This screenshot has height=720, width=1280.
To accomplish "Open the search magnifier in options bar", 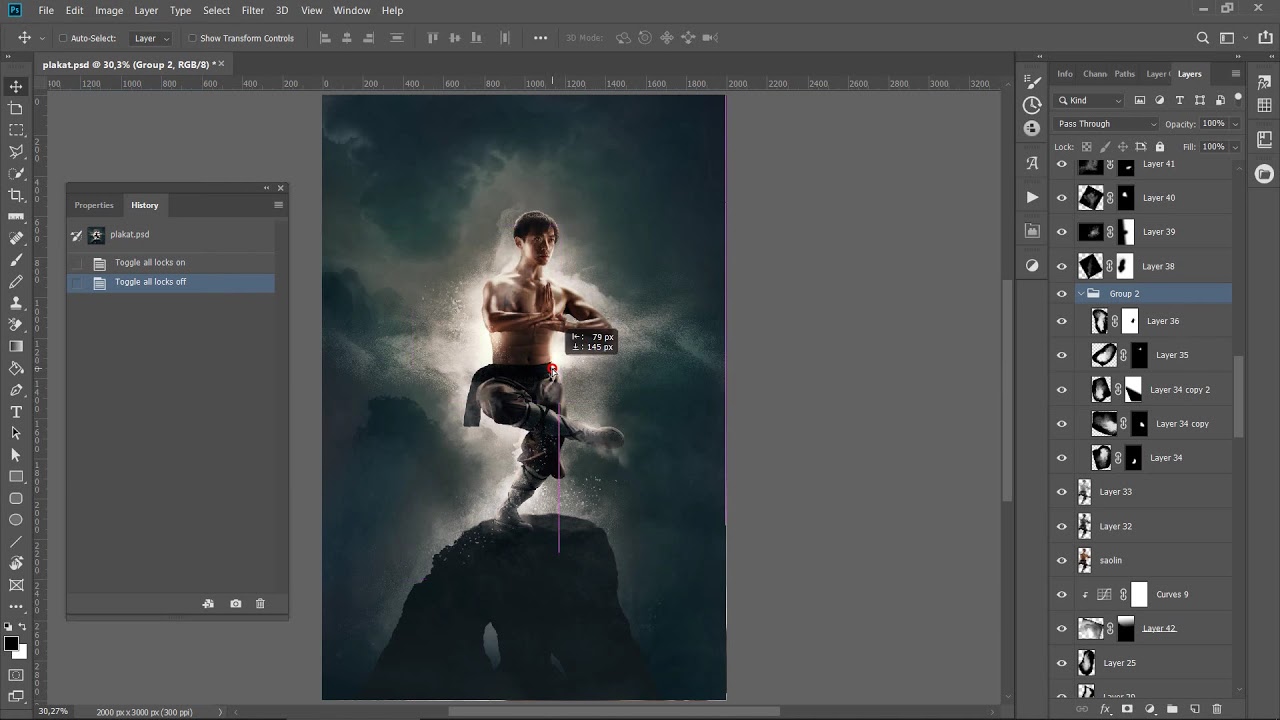I will pos(1203,38).
